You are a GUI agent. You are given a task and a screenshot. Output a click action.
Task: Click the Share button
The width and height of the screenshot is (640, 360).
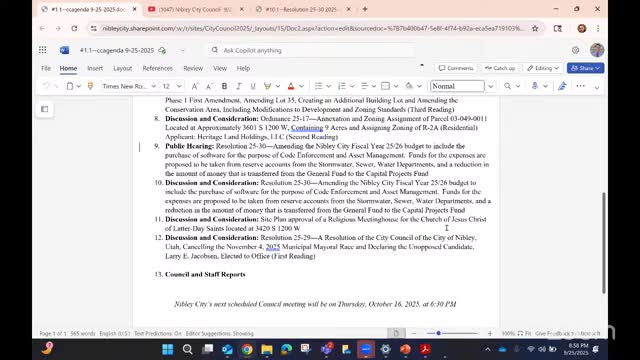(585, 68)
